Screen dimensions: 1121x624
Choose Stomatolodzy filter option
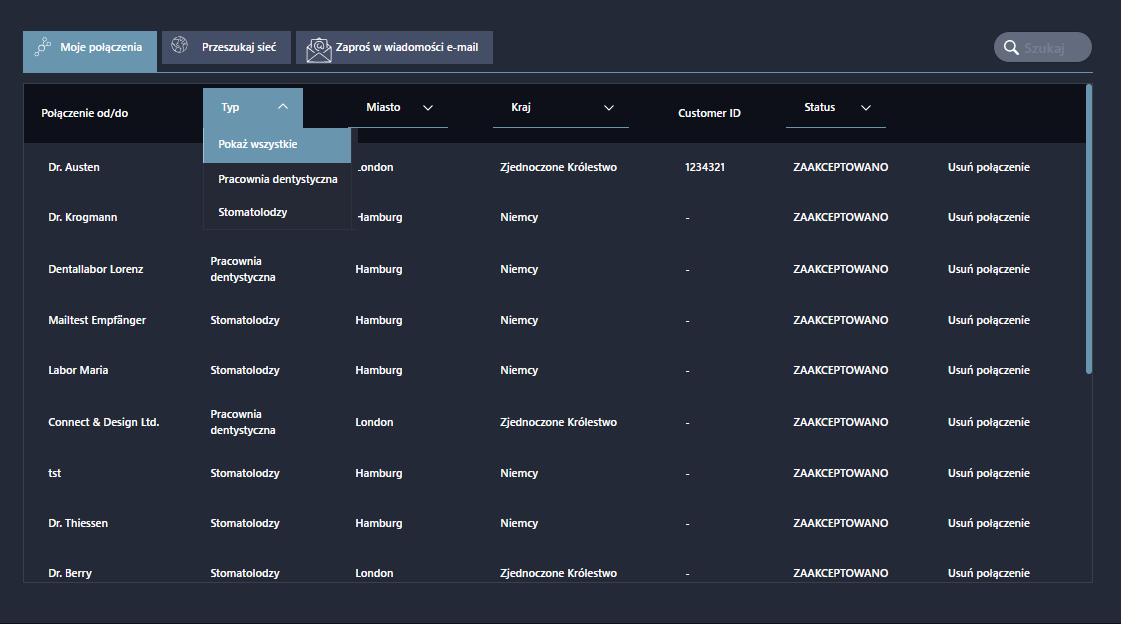(252, 212)
